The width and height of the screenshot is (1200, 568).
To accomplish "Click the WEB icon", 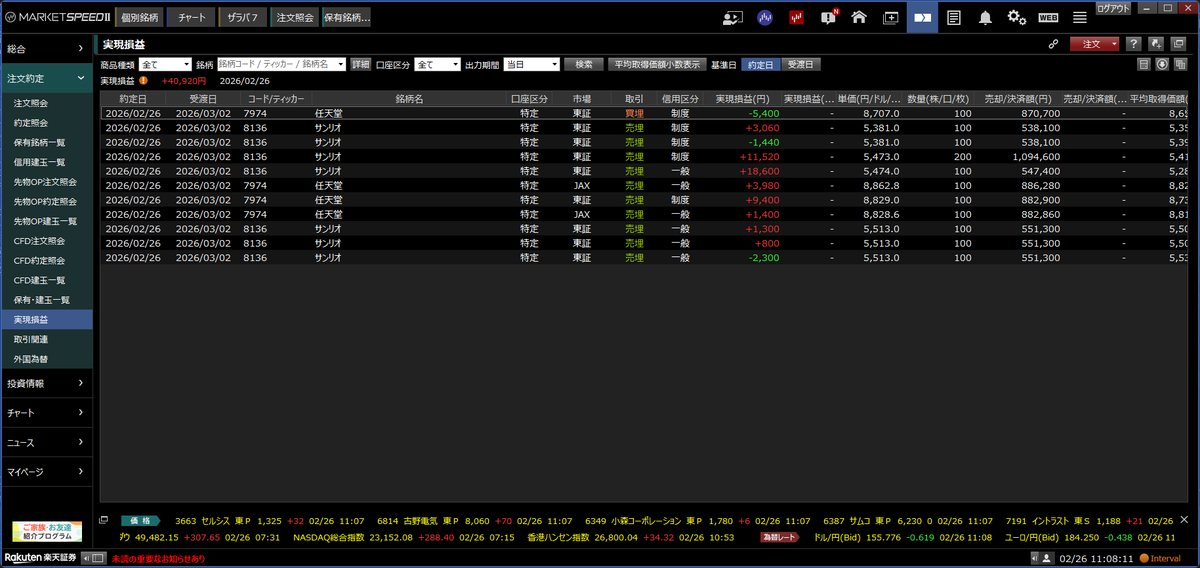I will pyautogui.click(x=1048, y=17).
